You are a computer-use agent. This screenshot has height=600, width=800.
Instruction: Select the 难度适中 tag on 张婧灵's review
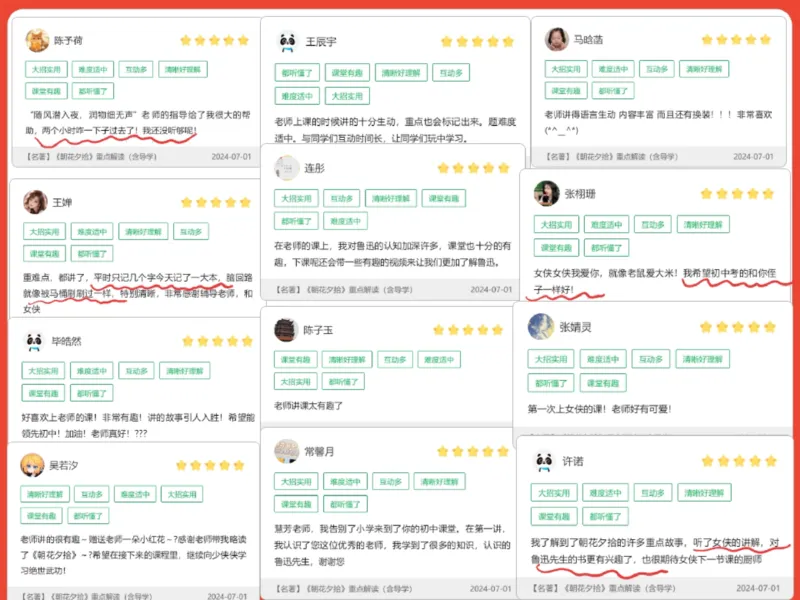click(603, 359)
